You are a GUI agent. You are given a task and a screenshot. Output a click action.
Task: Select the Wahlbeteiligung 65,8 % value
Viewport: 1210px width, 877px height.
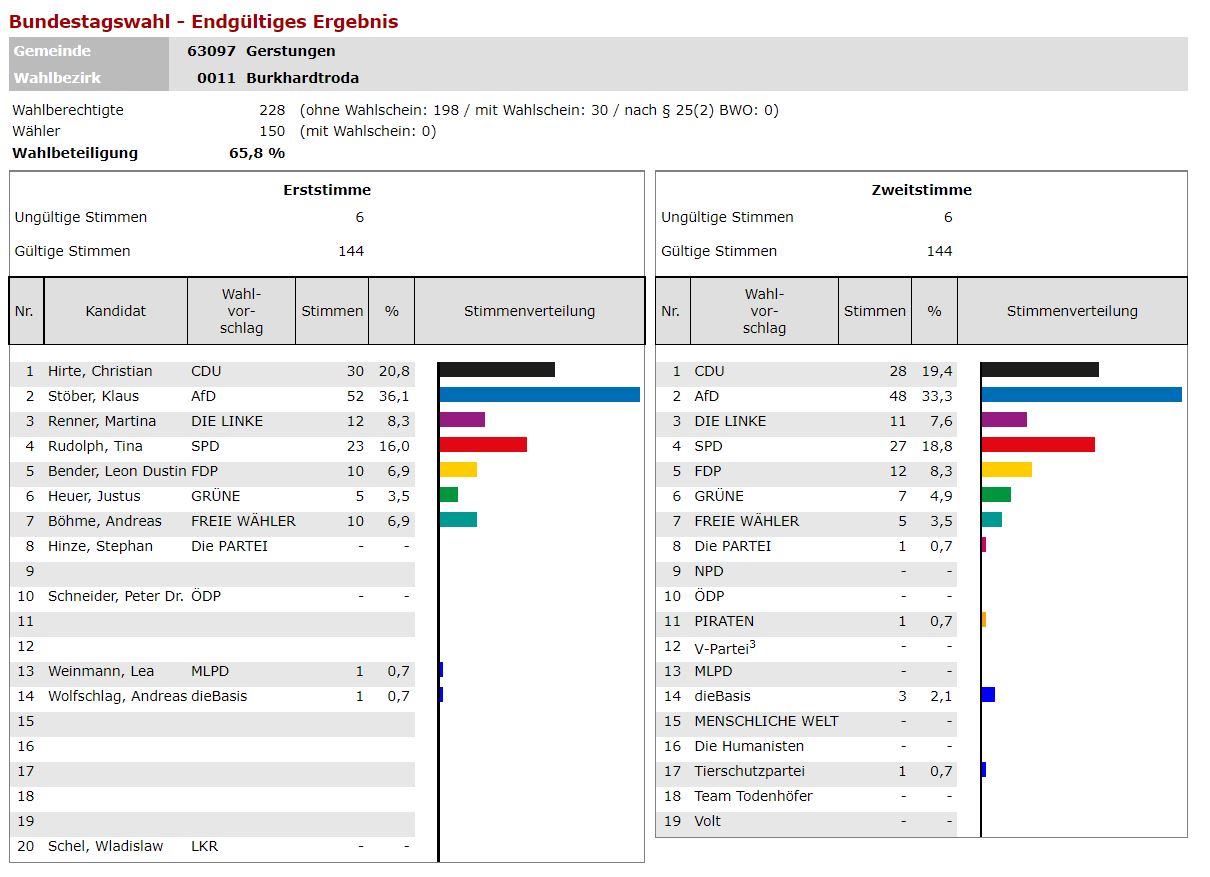257,153
